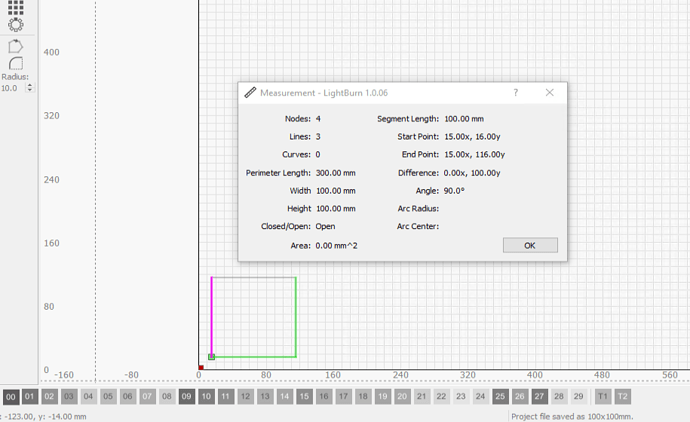Select the Start Point editor tool
Viewport: 690px width, 422px height.
pos(15,46)
